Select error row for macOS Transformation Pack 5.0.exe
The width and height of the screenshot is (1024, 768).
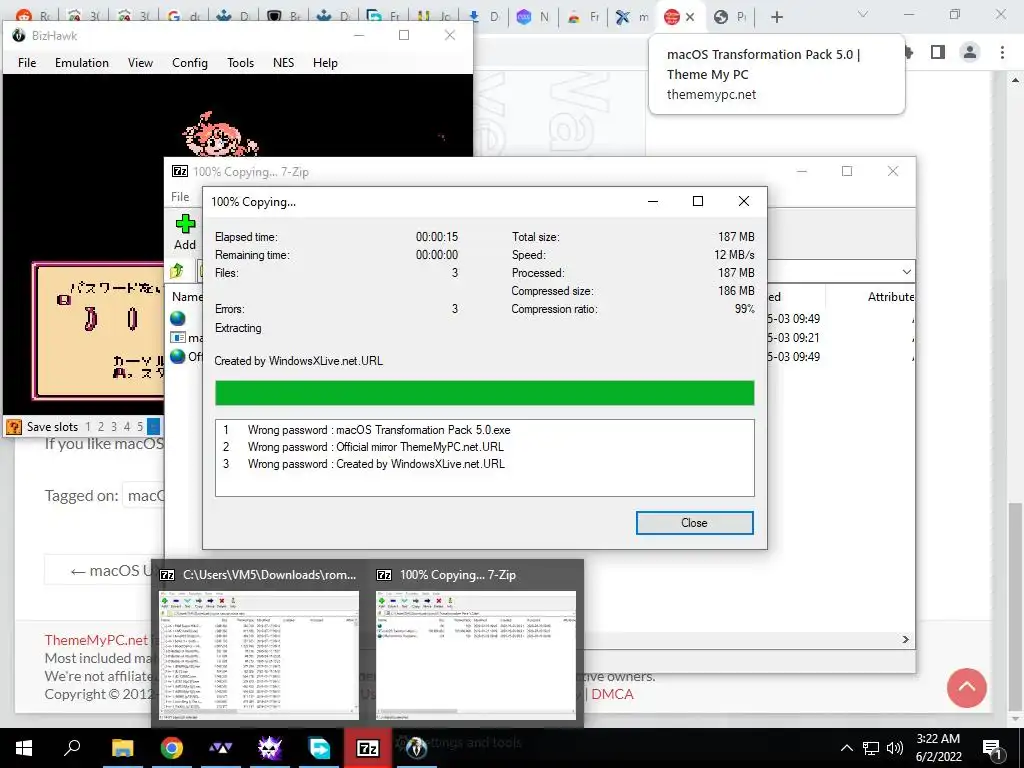point(485,430)
